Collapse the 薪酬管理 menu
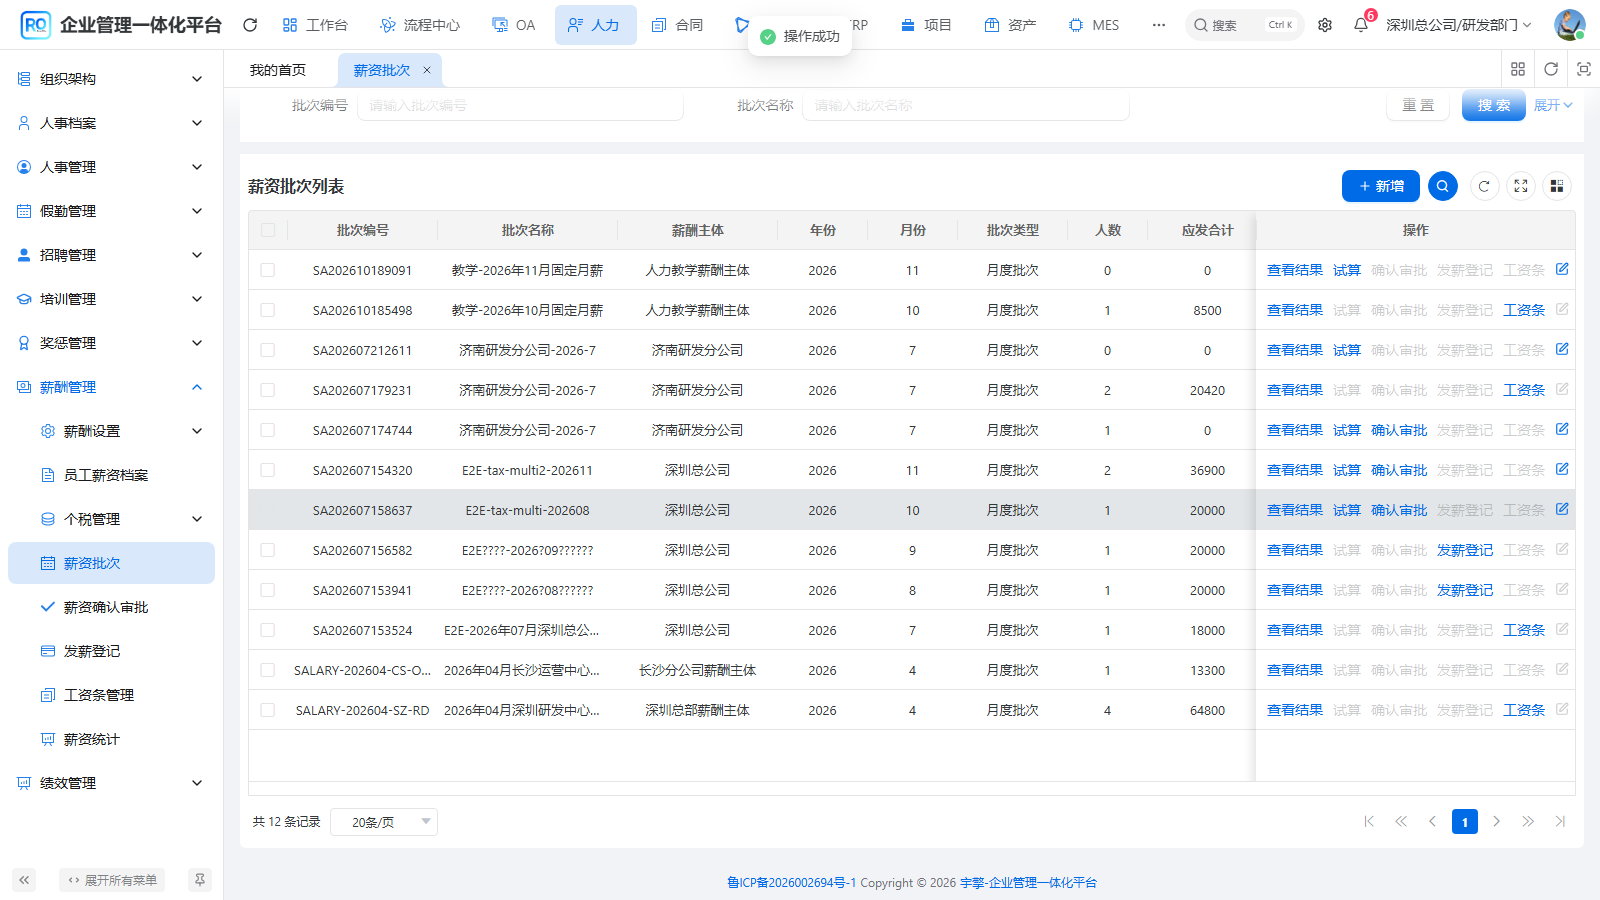 click(111, 387)
